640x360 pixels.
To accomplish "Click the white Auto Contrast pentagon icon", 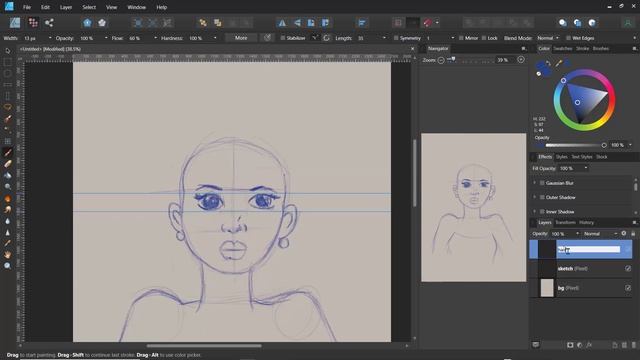I will pos(102,23).
